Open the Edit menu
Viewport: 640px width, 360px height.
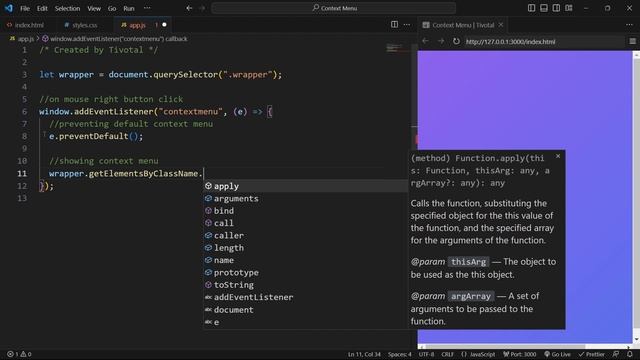click(x=42, y=8)
